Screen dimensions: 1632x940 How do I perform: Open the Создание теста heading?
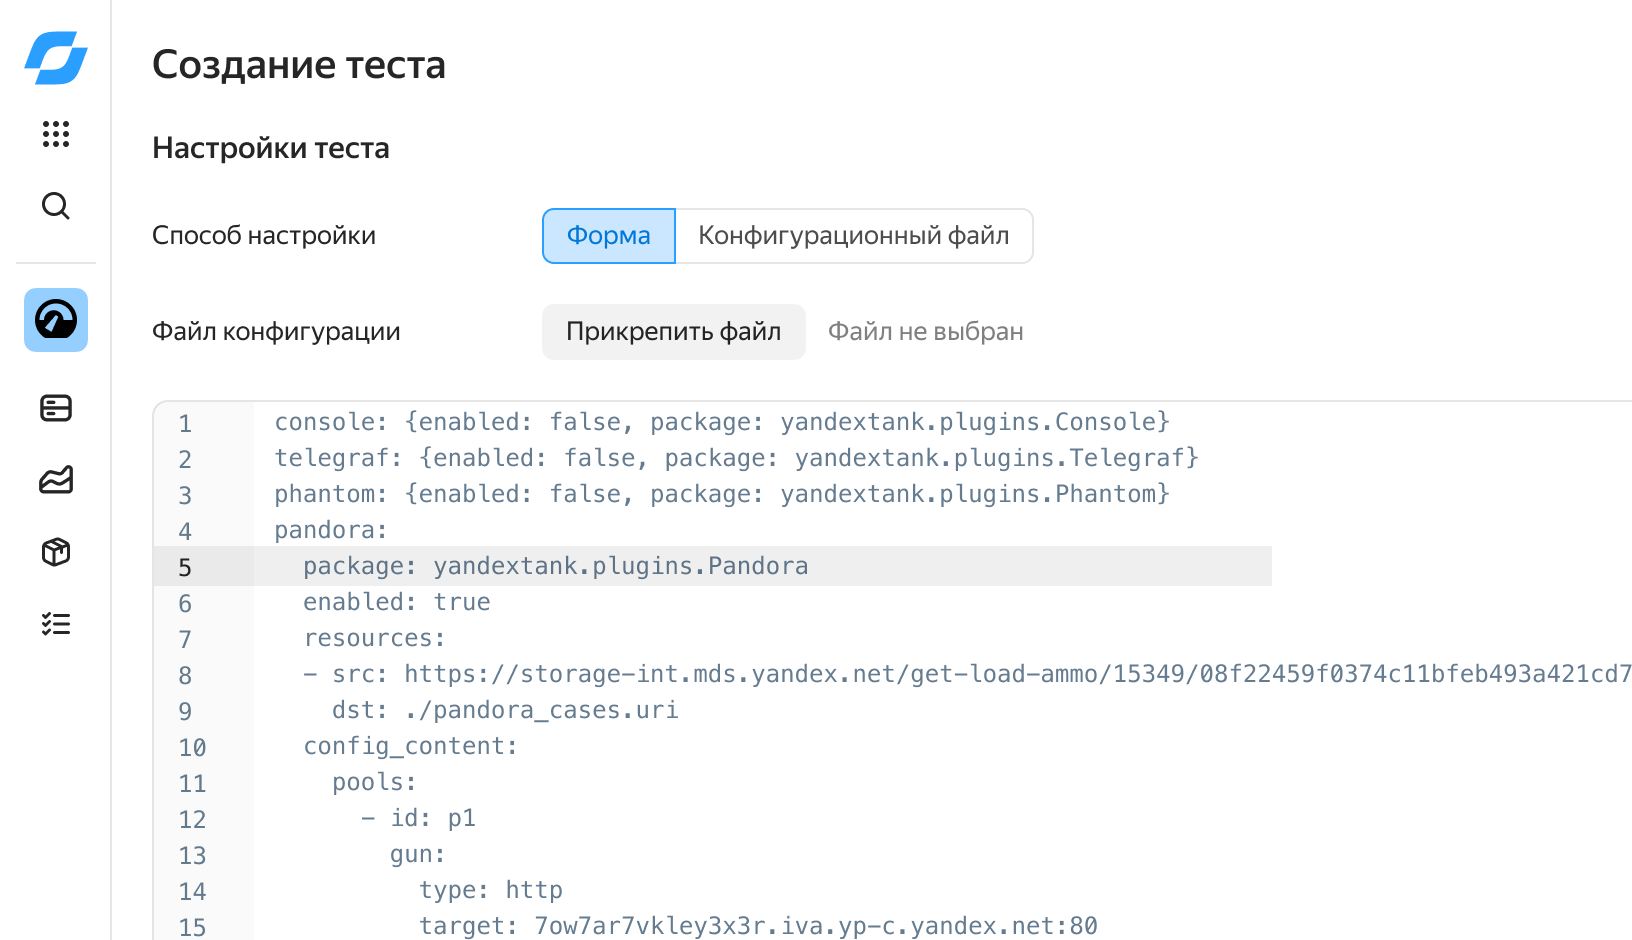298,64
